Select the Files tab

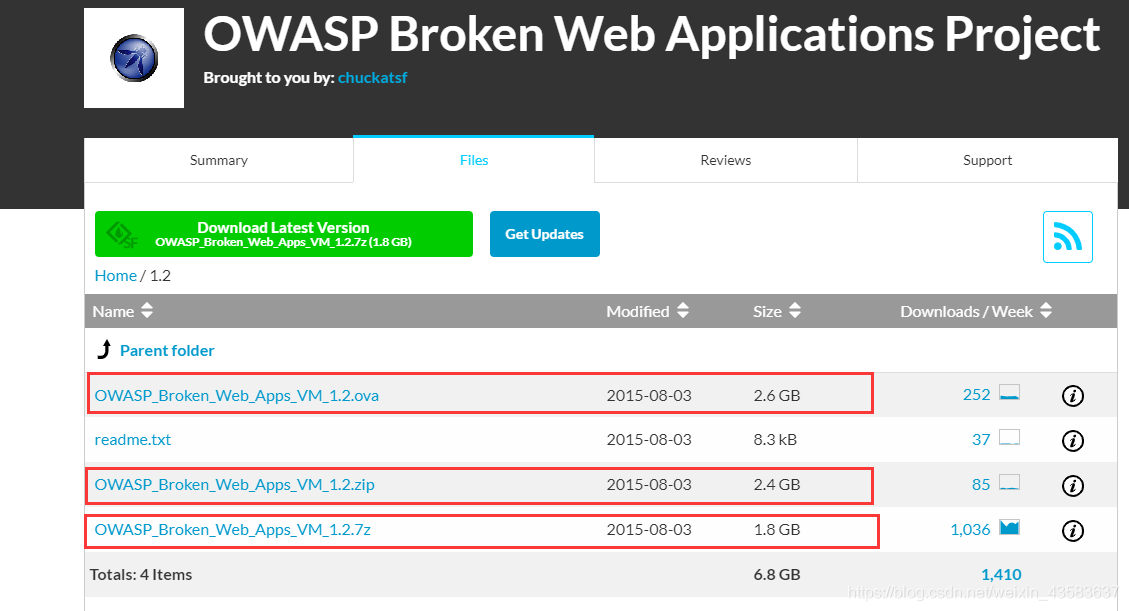point(474,160)
